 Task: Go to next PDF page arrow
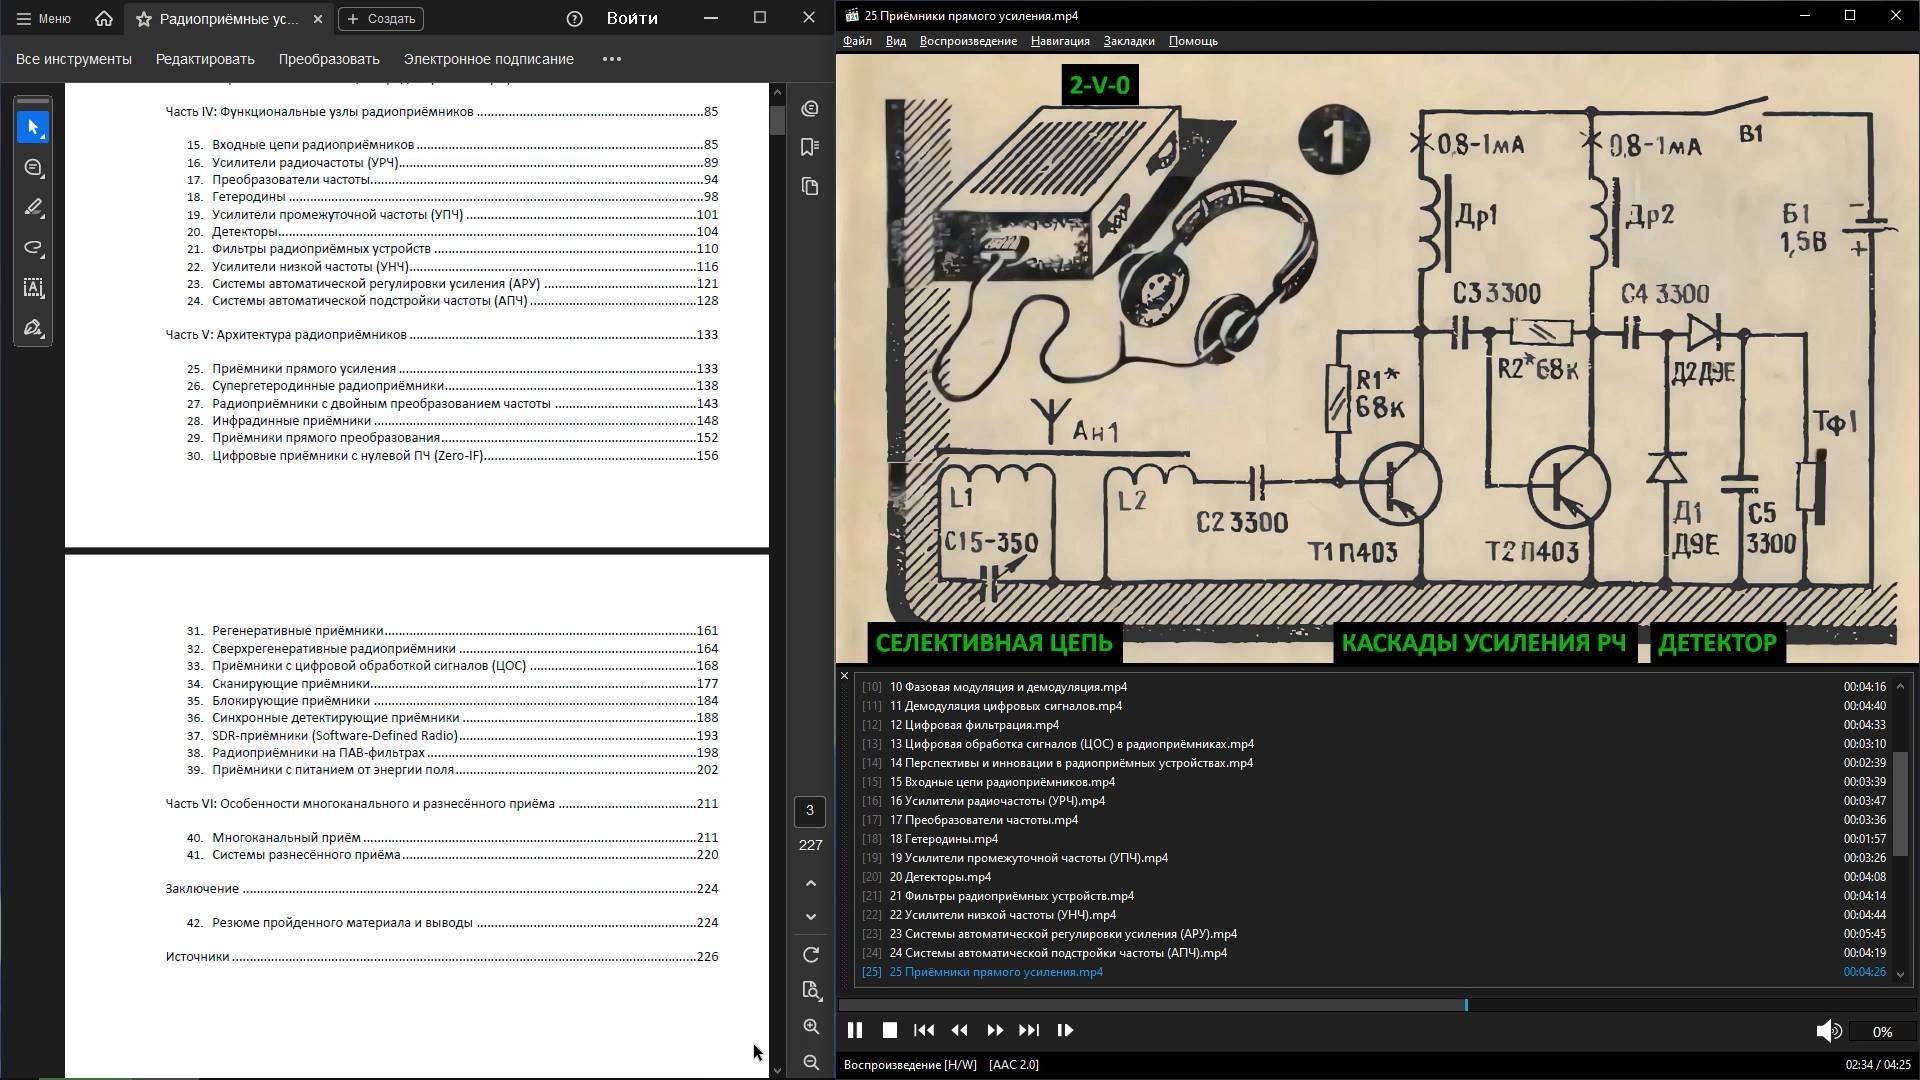coord(811,917)
